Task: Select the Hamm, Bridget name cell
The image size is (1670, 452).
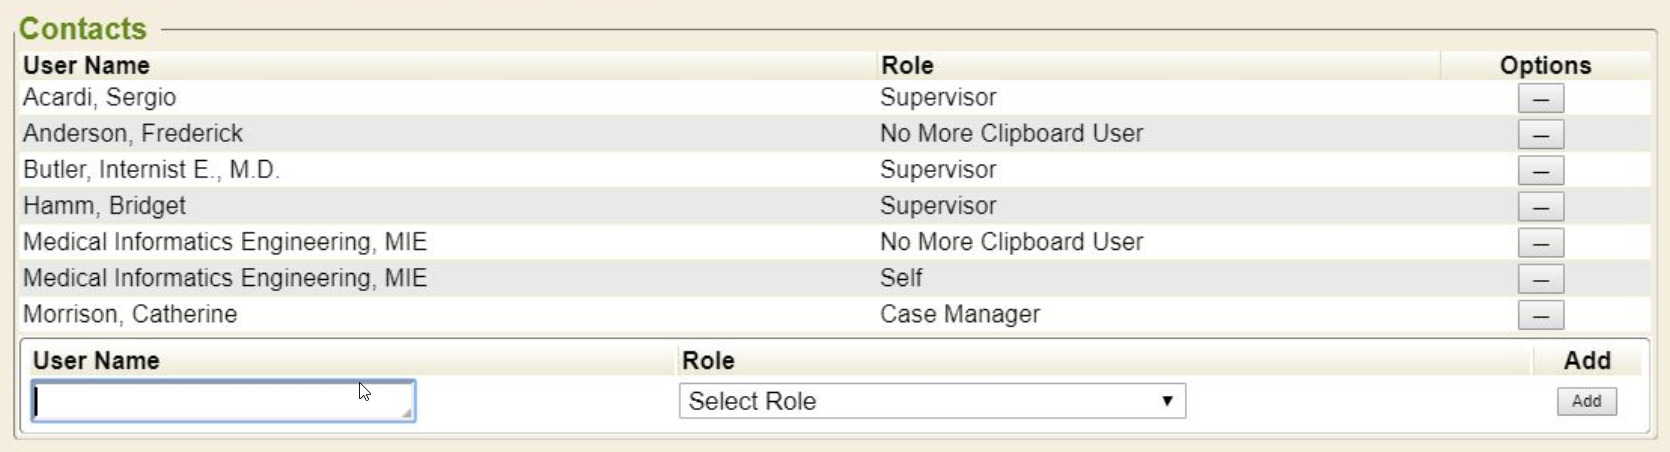Action: (x=104, y=206)
